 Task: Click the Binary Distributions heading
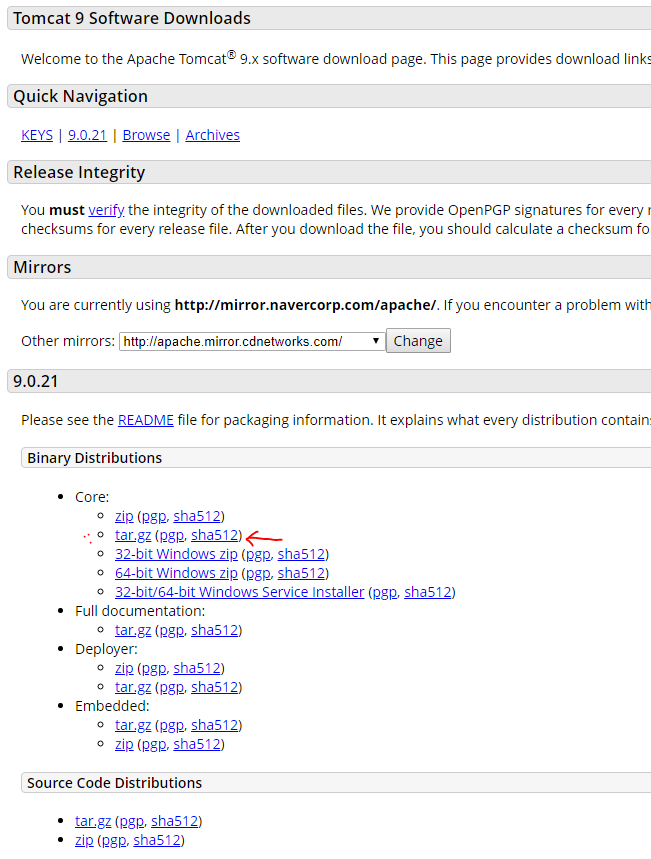pos(95,458)
